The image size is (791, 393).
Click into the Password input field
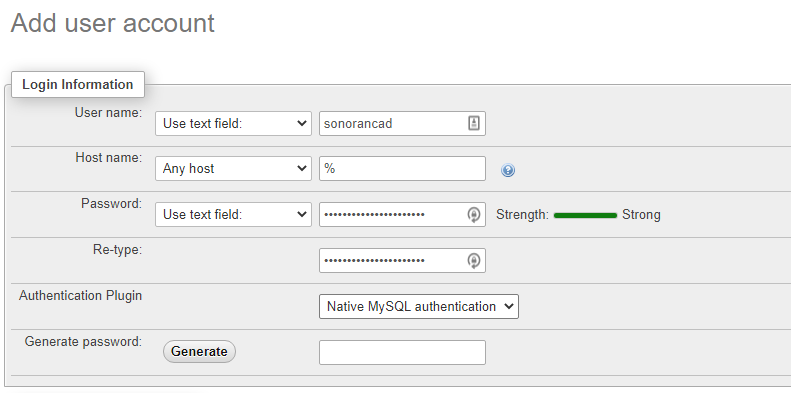(x=402, y=214)
